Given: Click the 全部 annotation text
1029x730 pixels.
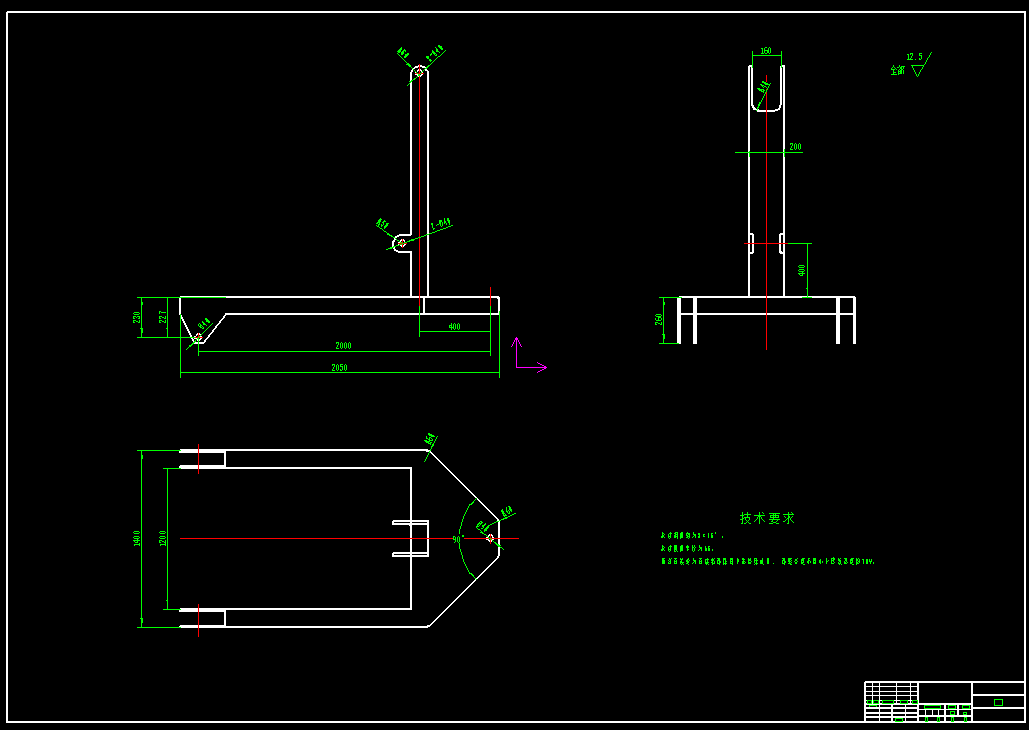Looking at the screenshot, I should pyautogui.click(x=898, y=70).
